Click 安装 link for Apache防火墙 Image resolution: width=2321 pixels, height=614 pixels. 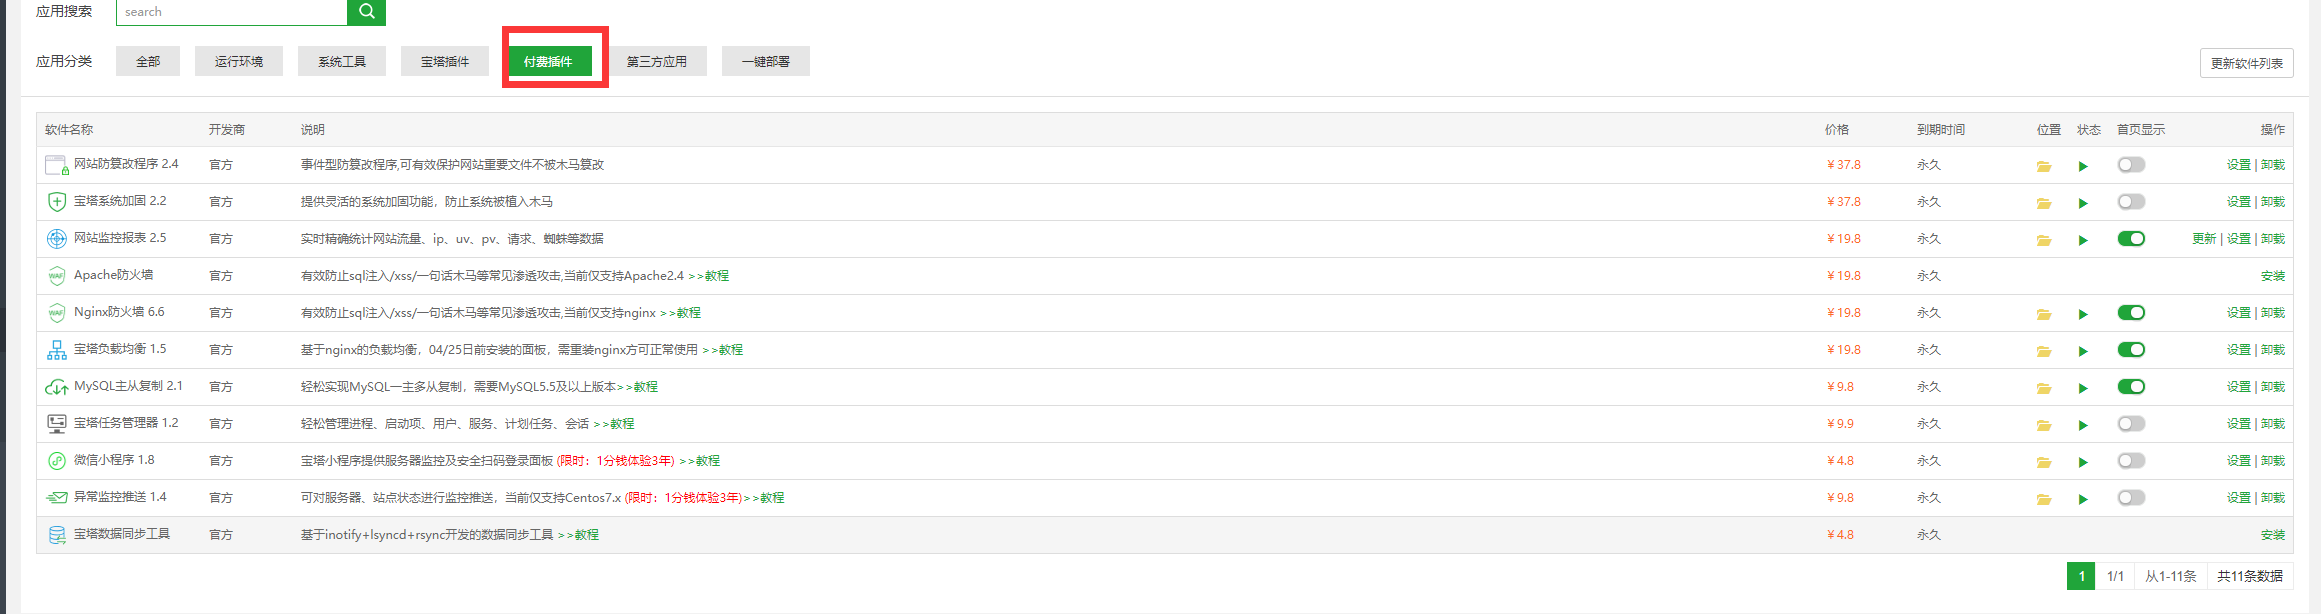point(2273,276)
